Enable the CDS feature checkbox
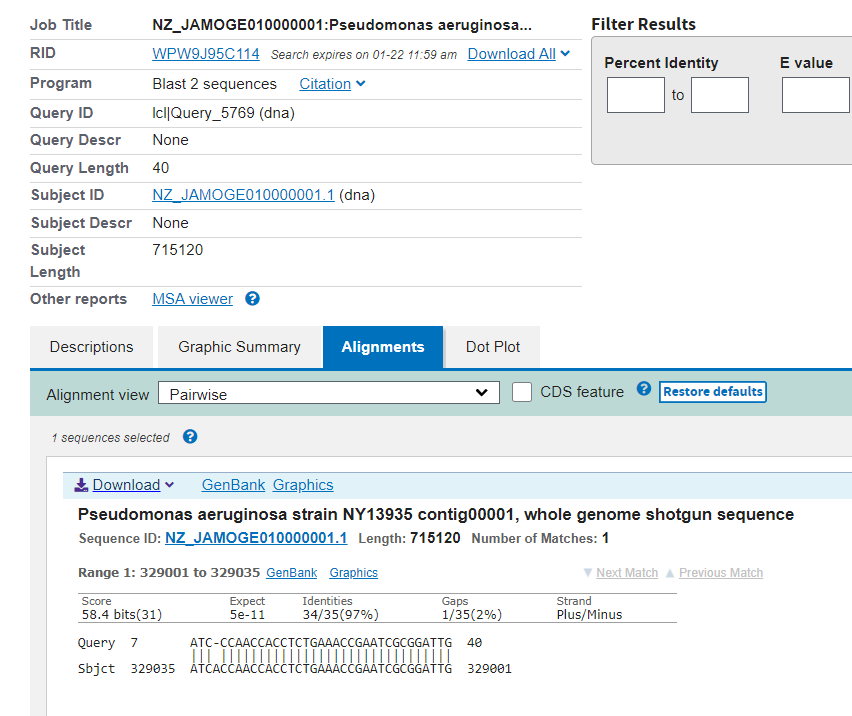The height and width of the screenshot is (716, 852). coord(522,392)
